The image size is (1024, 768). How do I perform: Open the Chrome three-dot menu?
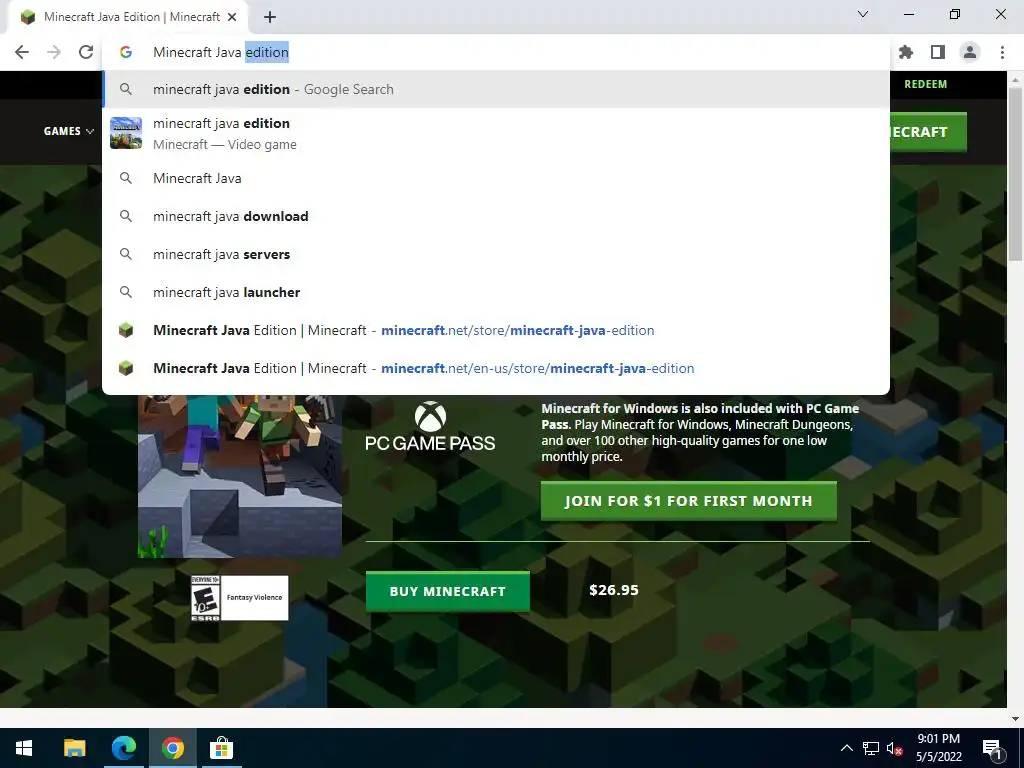(x=1002, y=52)
